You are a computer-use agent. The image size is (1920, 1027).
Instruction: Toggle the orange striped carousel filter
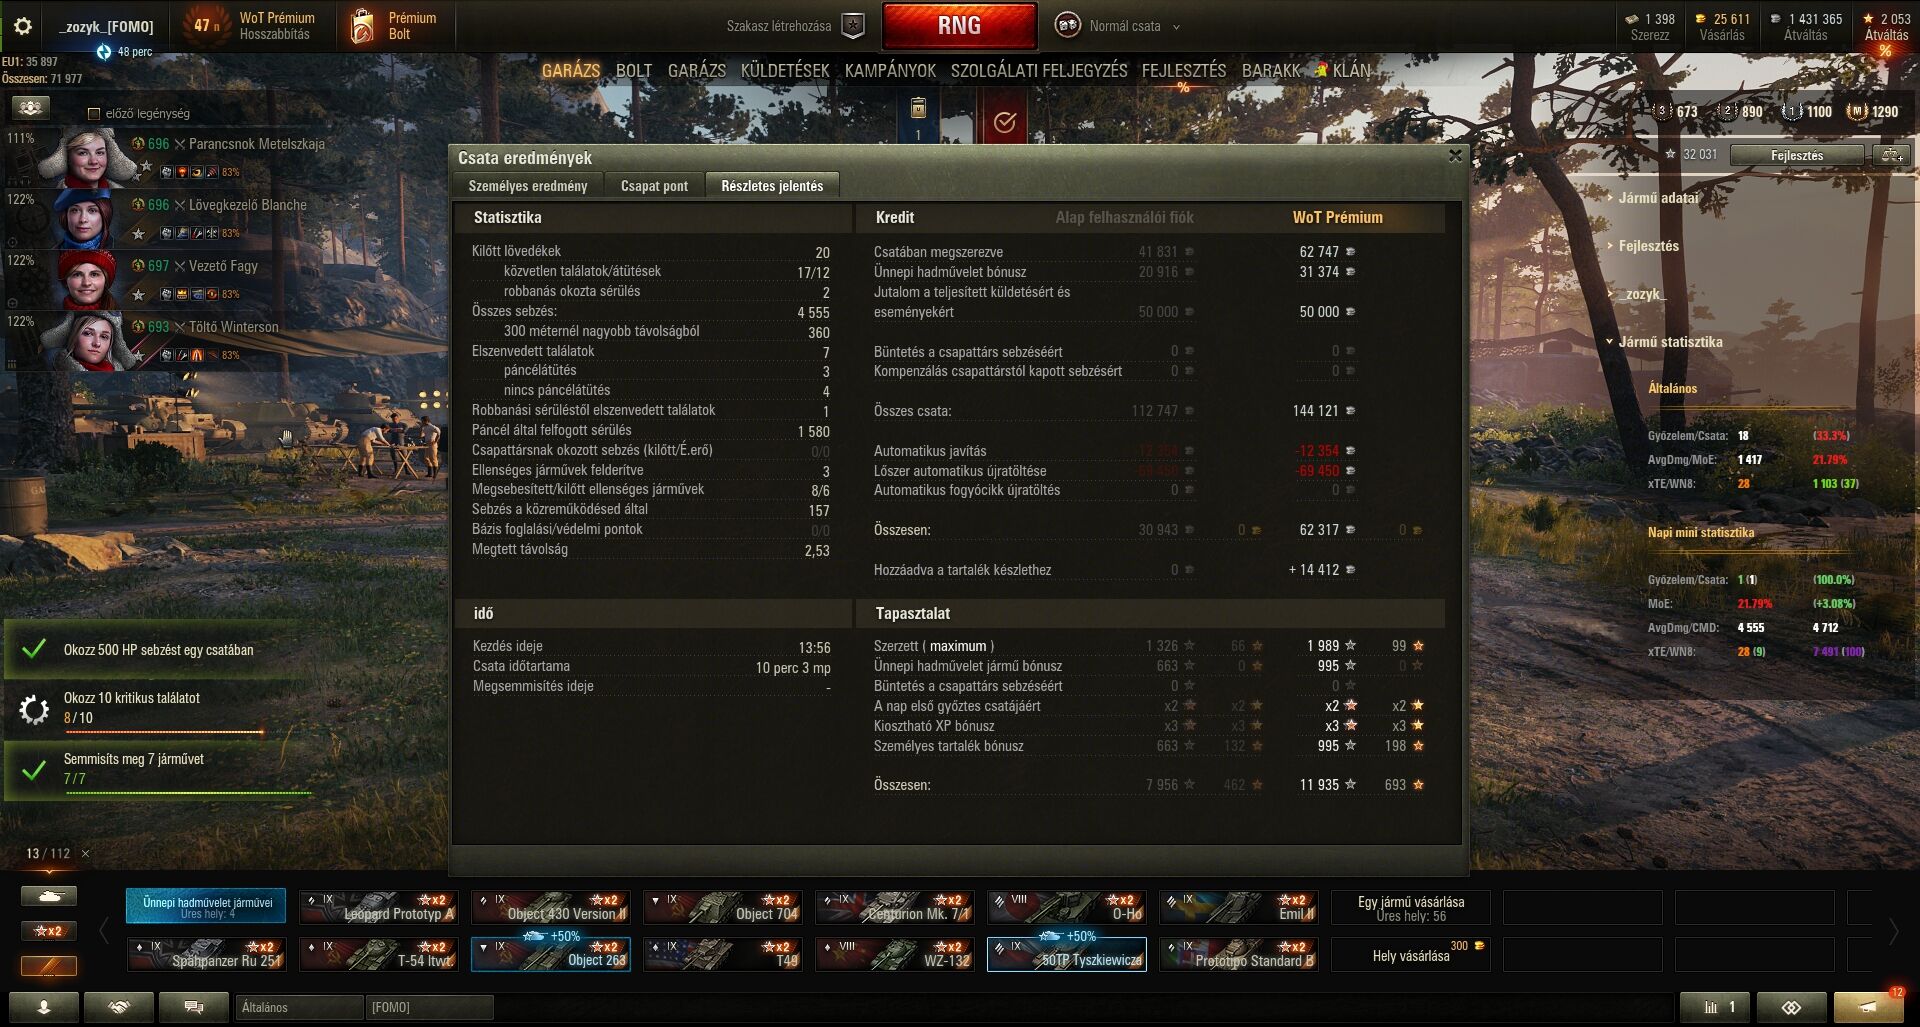coord(48,966)
